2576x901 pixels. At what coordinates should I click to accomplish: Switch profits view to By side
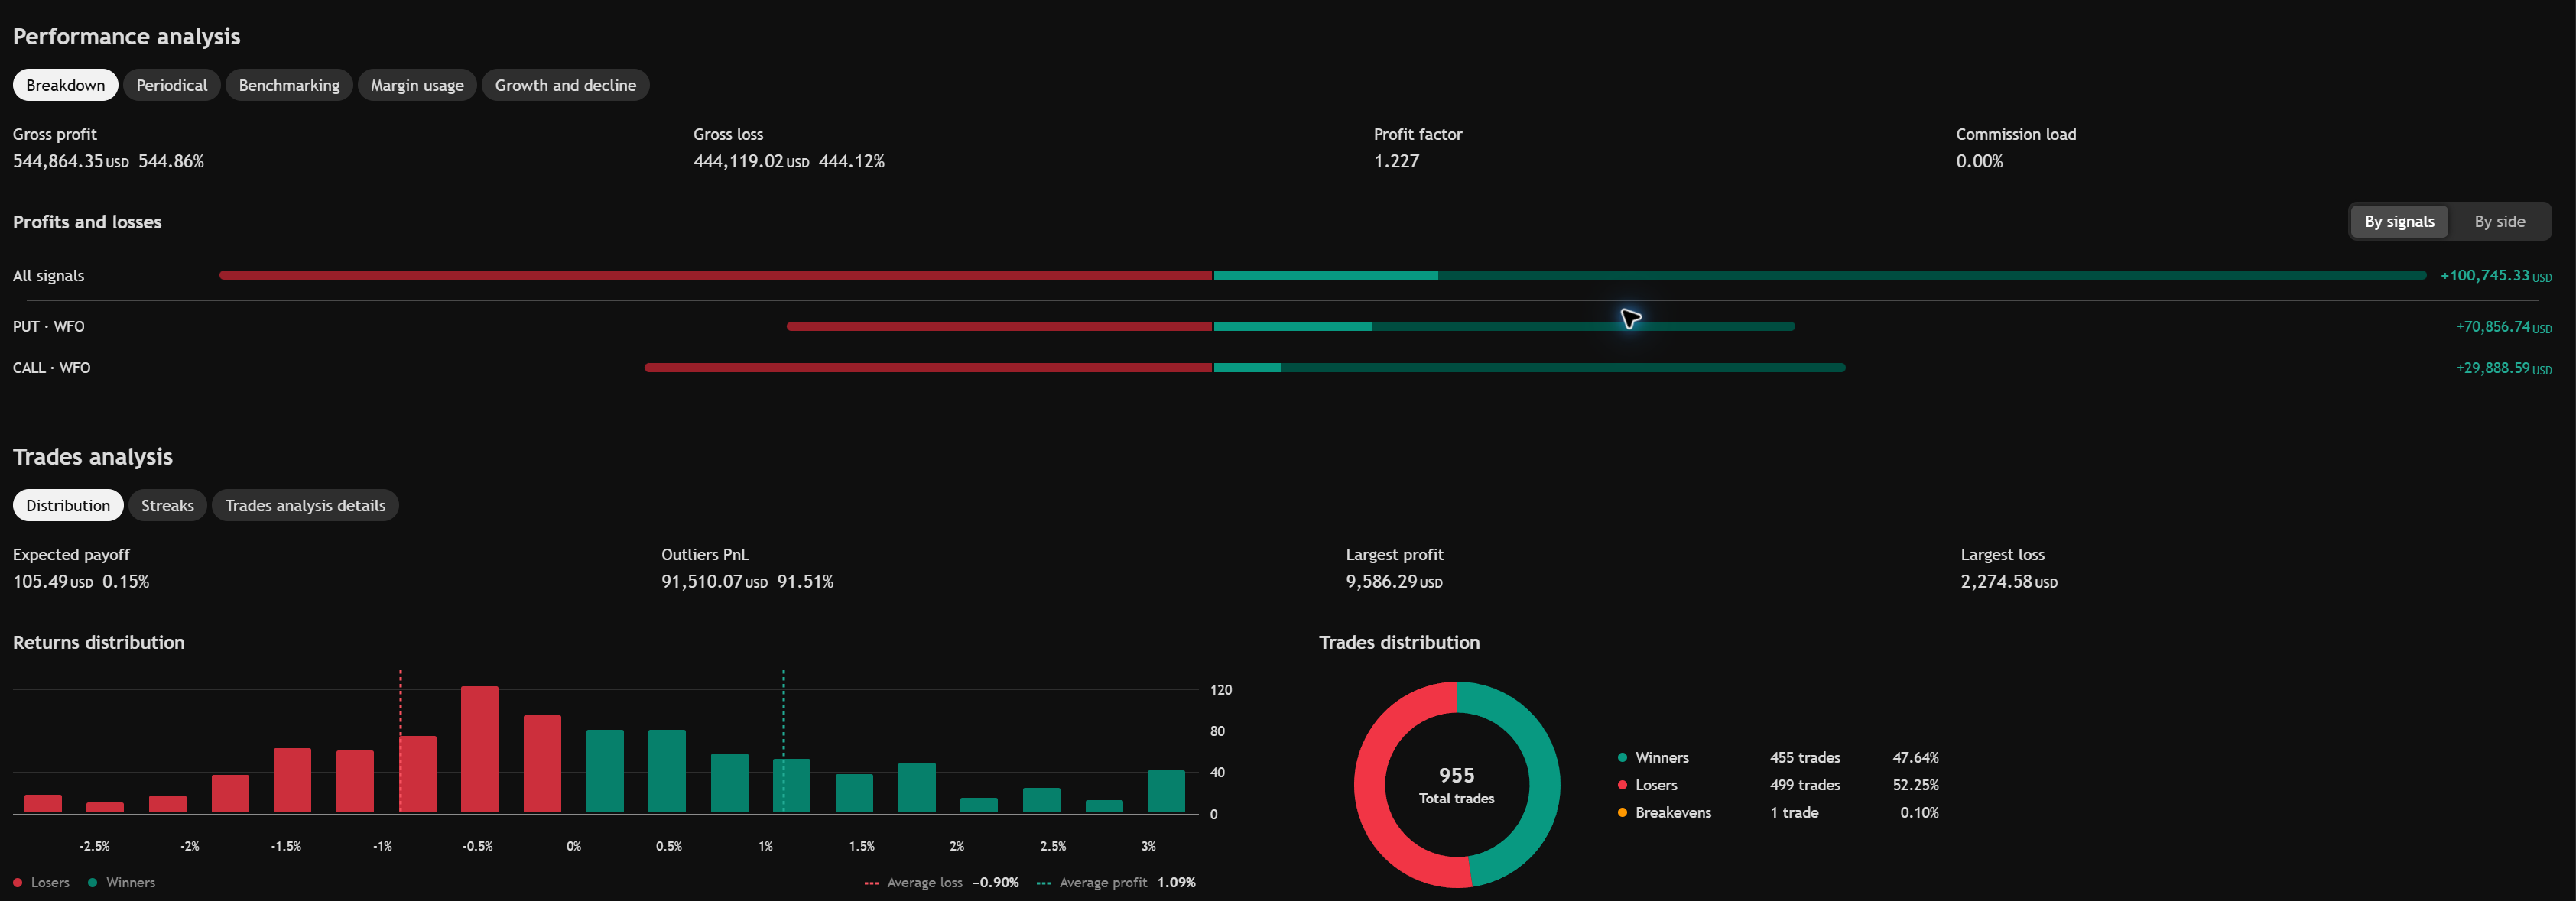tap(2499, 221)
